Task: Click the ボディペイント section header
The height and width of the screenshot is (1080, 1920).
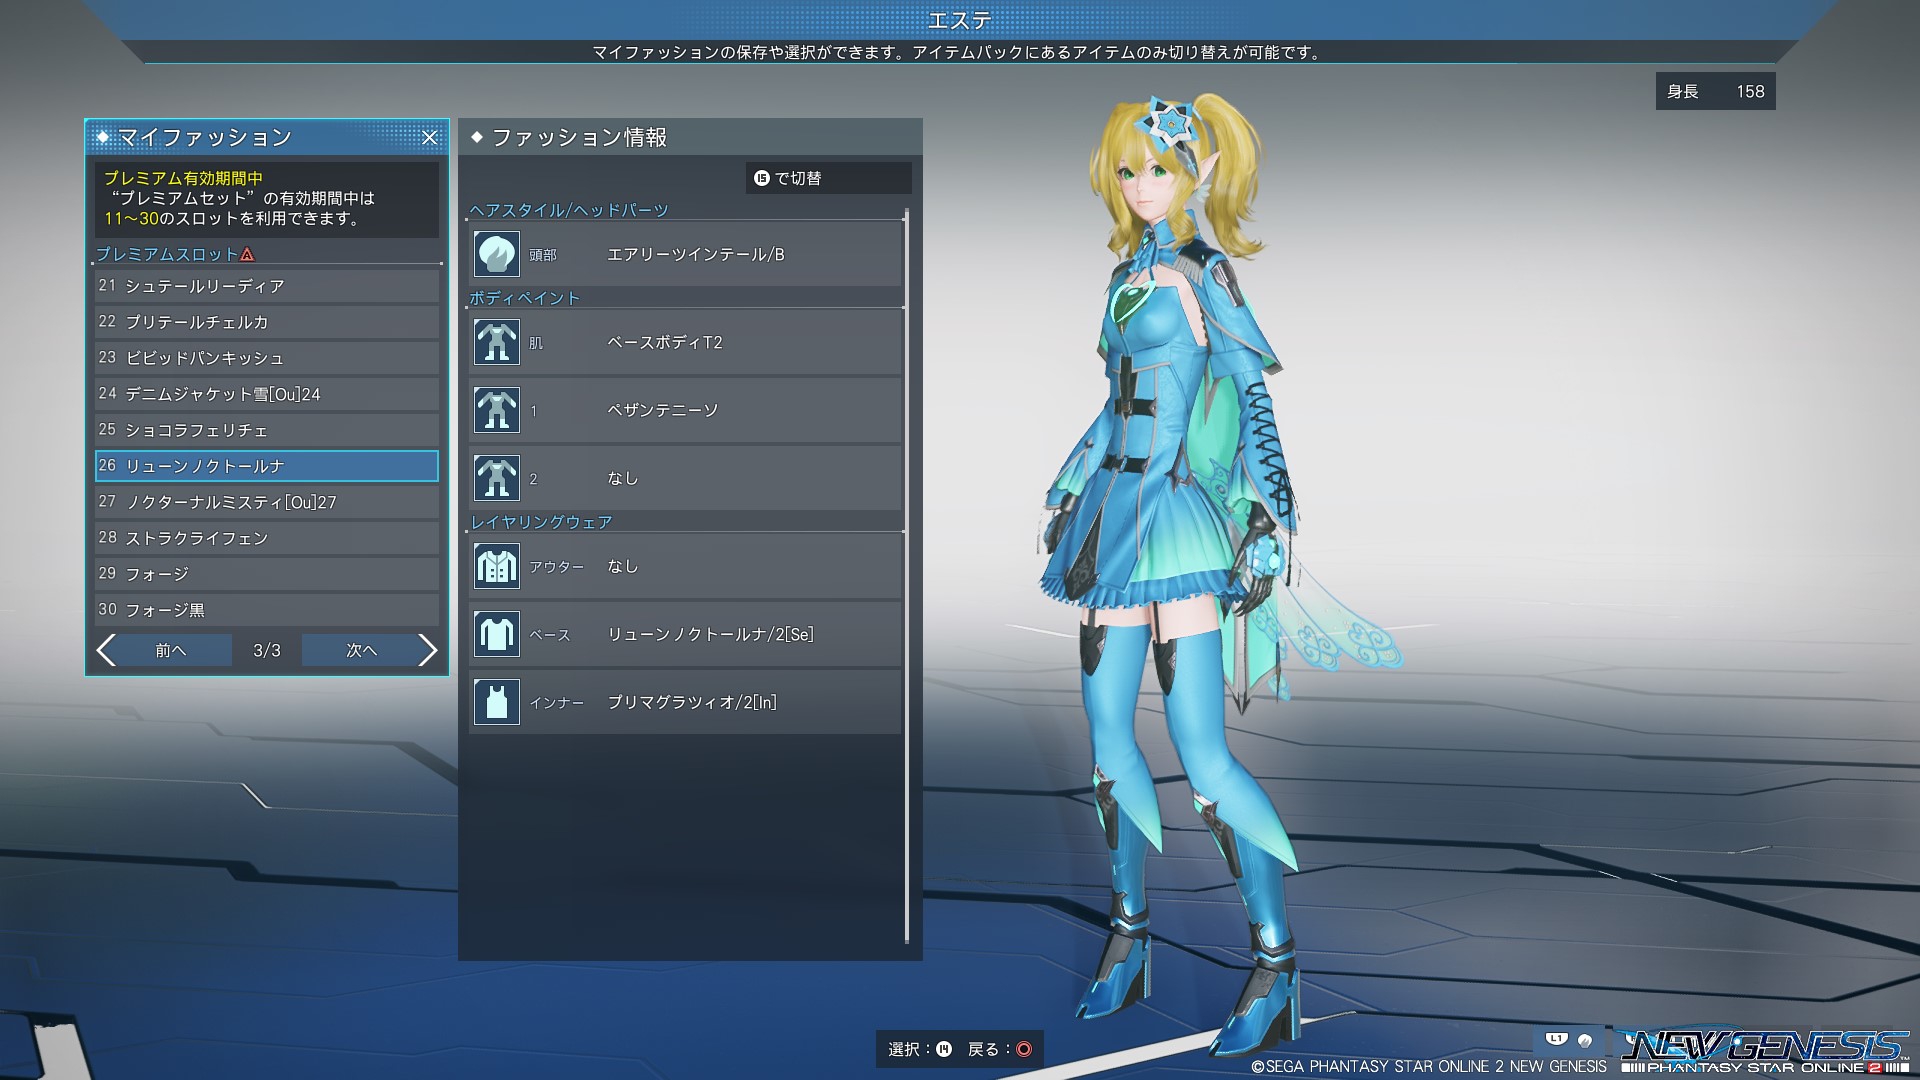Action: (x=525, y=298)
